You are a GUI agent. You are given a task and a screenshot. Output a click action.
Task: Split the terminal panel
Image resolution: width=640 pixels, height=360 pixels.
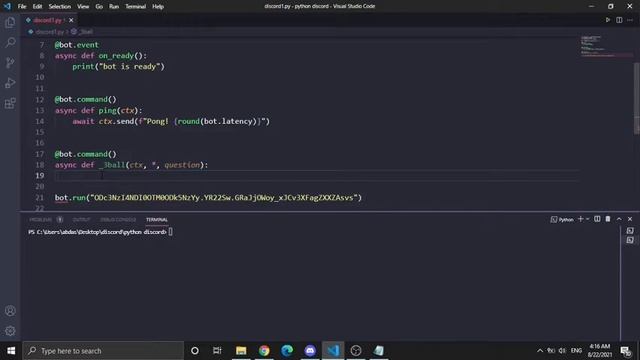point(597,219)
